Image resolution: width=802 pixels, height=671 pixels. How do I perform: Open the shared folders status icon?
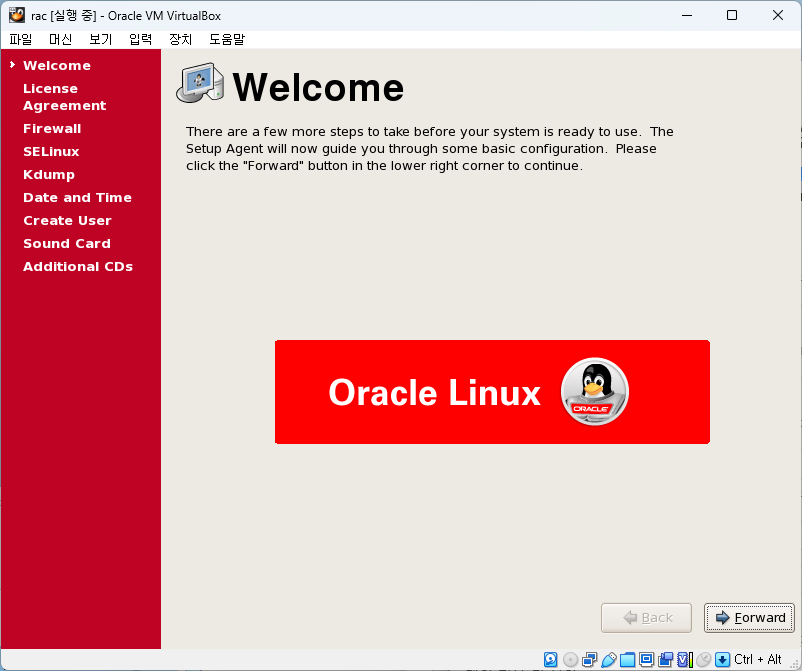tap(628, 660)
